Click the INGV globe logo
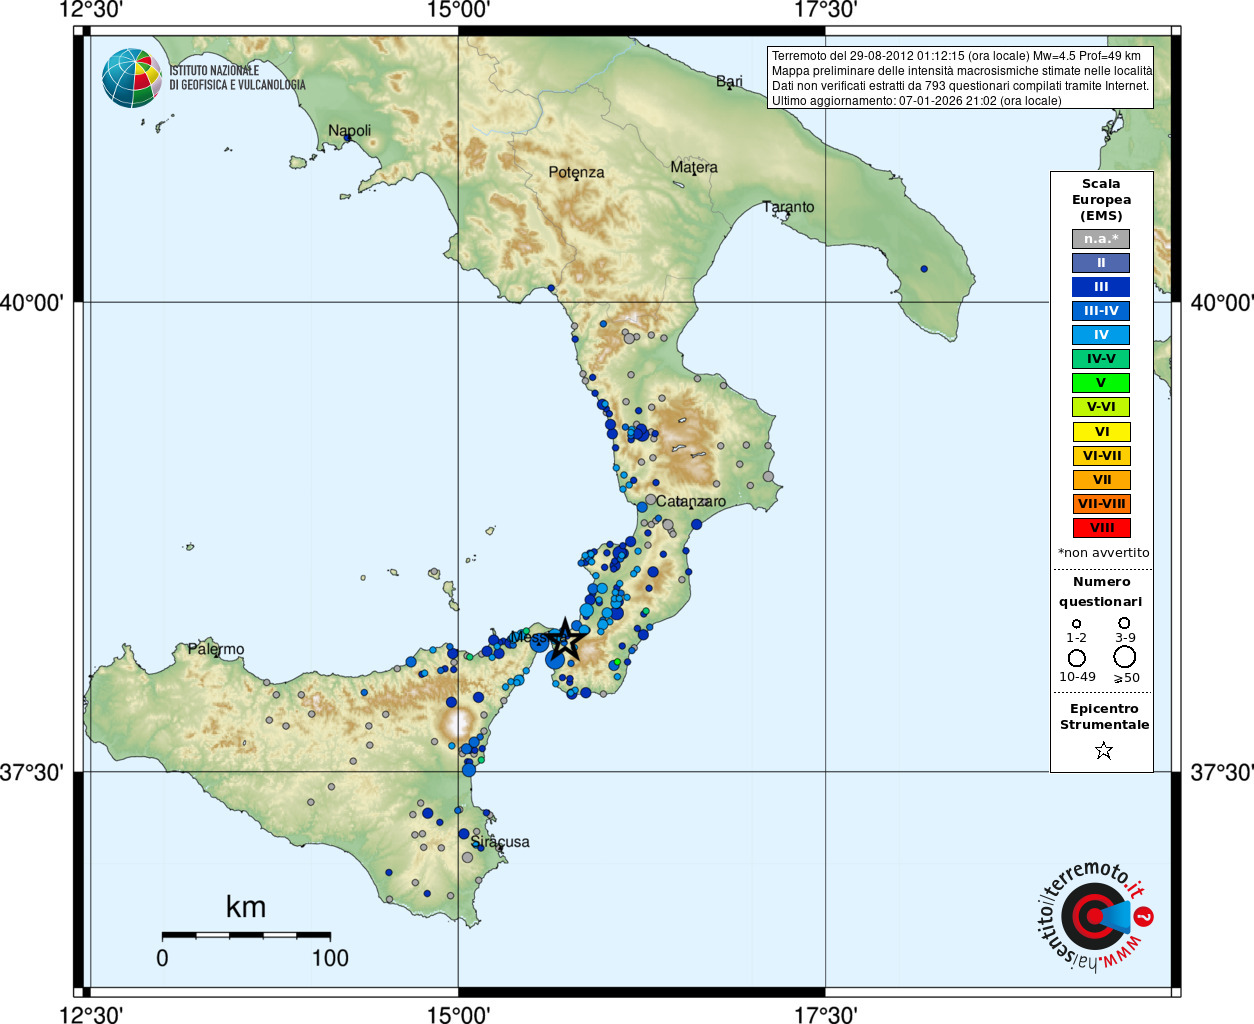The height and width of the screenshot is (1024, 1254). click(132, 78)
